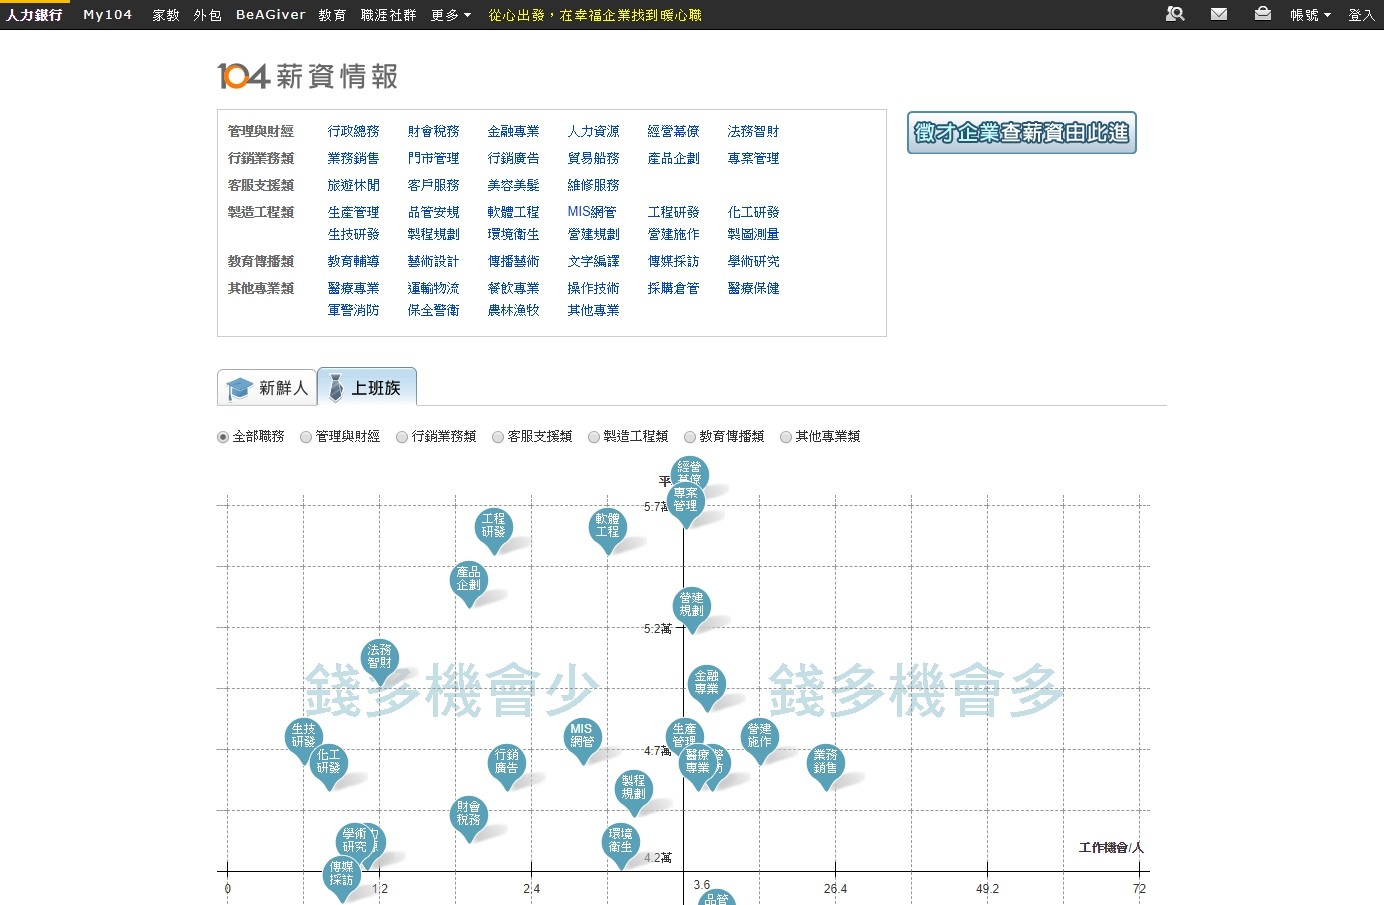Expand the 帳號 dropdown menu
Viewport: 1384px width, 905px height.
[1310, 15]
